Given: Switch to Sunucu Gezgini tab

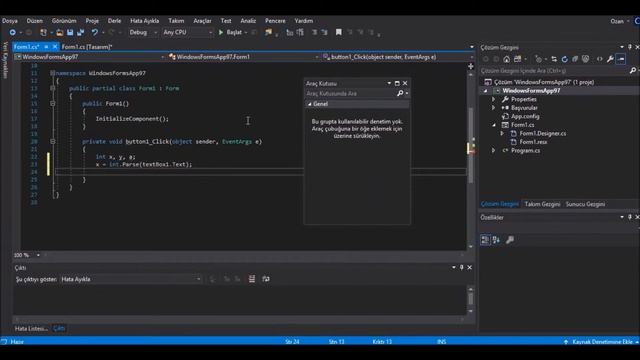Looking at the screenshot, I should coord(585,204).
